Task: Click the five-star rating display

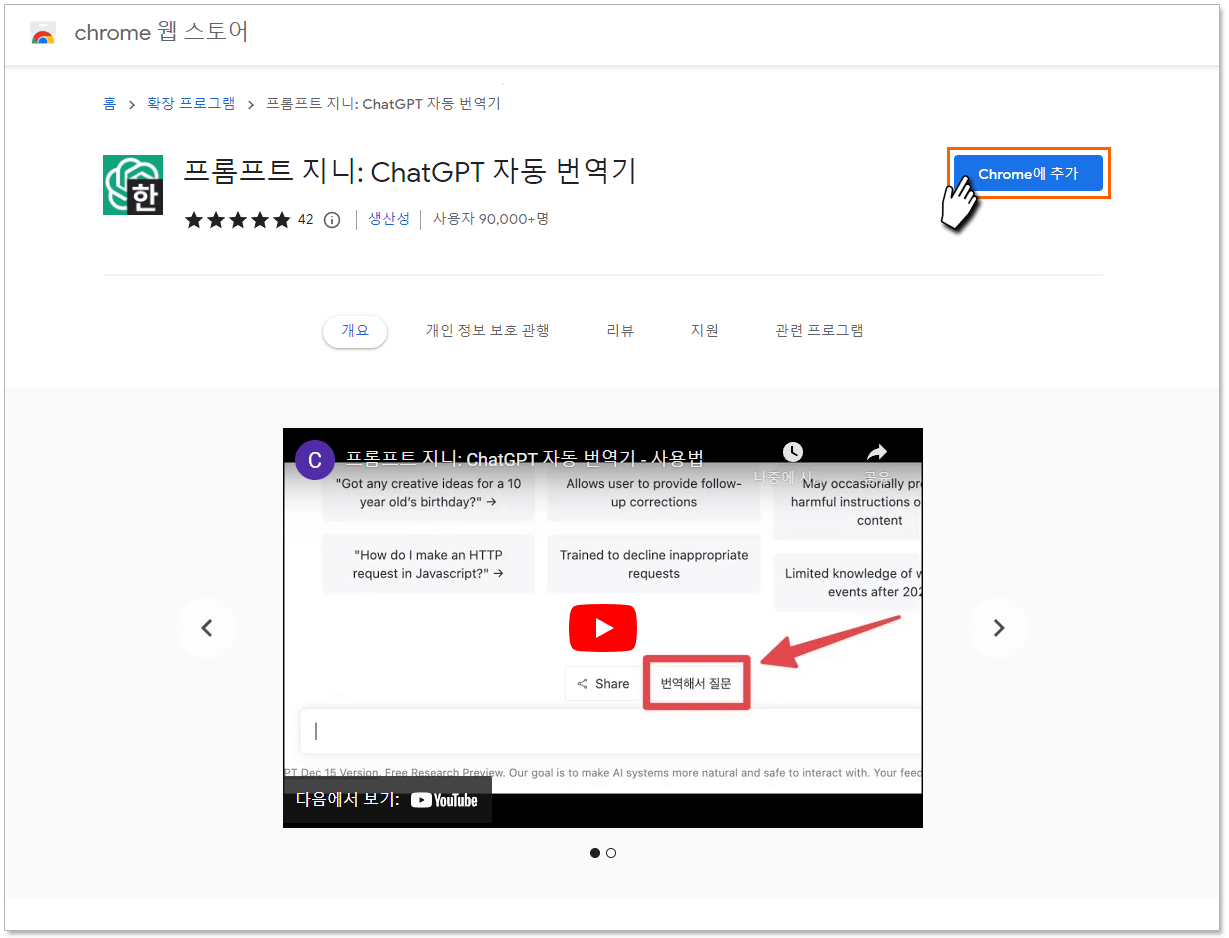Action: pos(237,219)
